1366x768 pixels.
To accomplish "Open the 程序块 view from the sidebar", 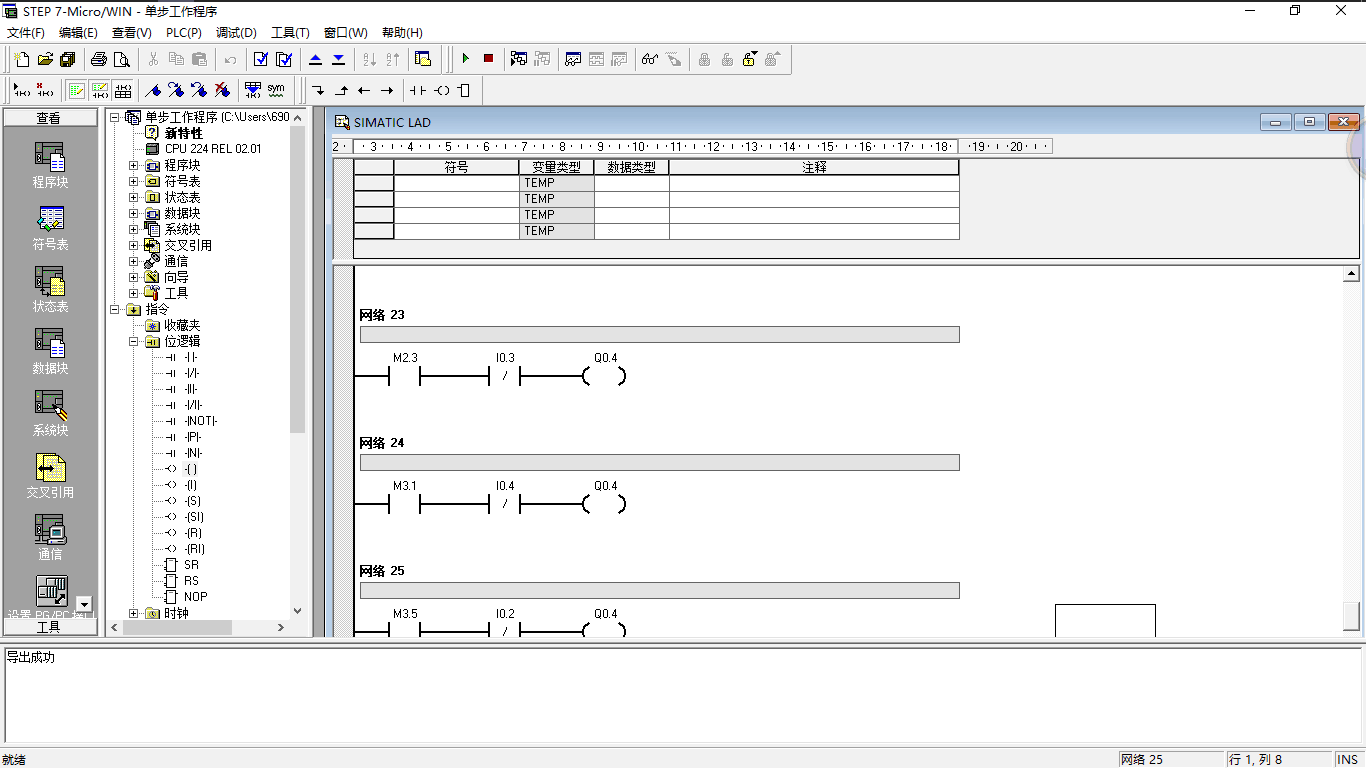I will (x=49, y=160).
